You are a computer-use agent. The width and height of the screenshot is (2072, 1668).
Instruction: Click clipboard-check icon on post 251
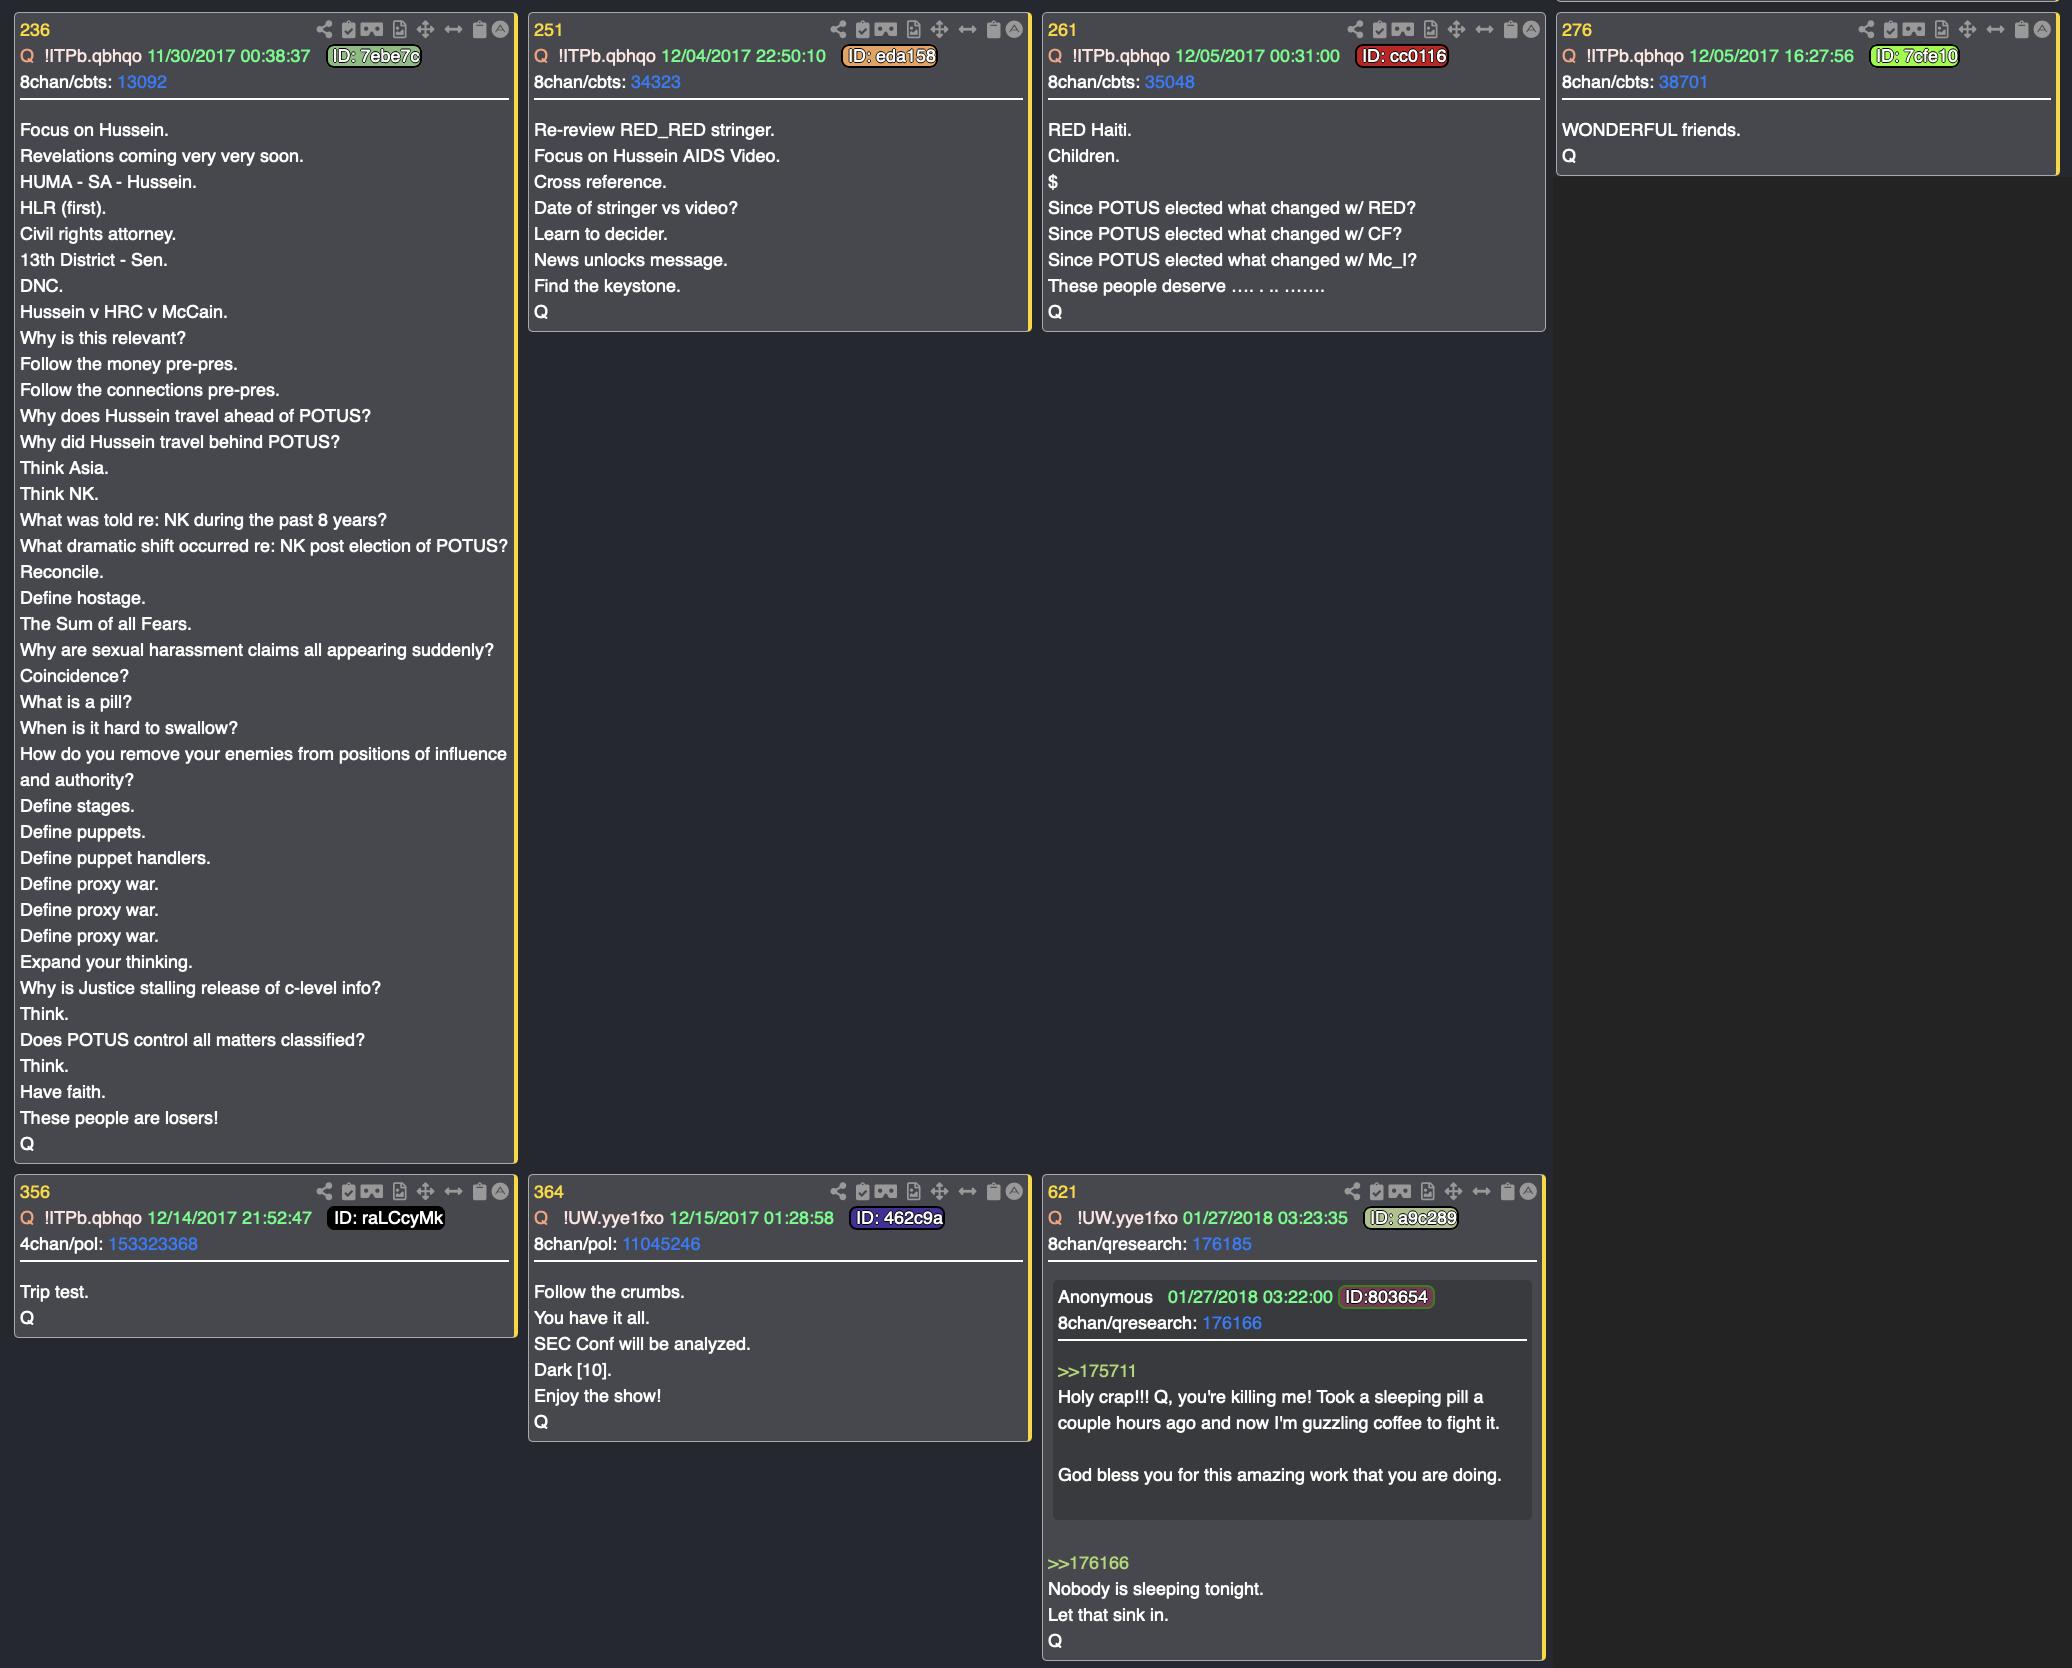(863, 29)
